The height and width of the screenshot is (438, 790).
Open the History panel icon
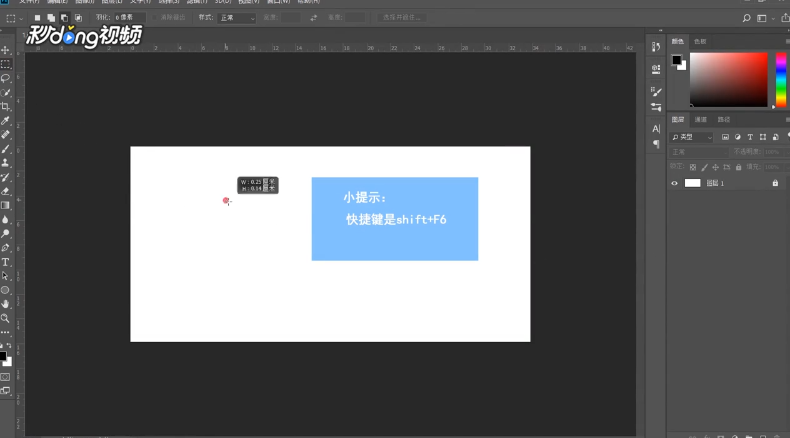655,47
